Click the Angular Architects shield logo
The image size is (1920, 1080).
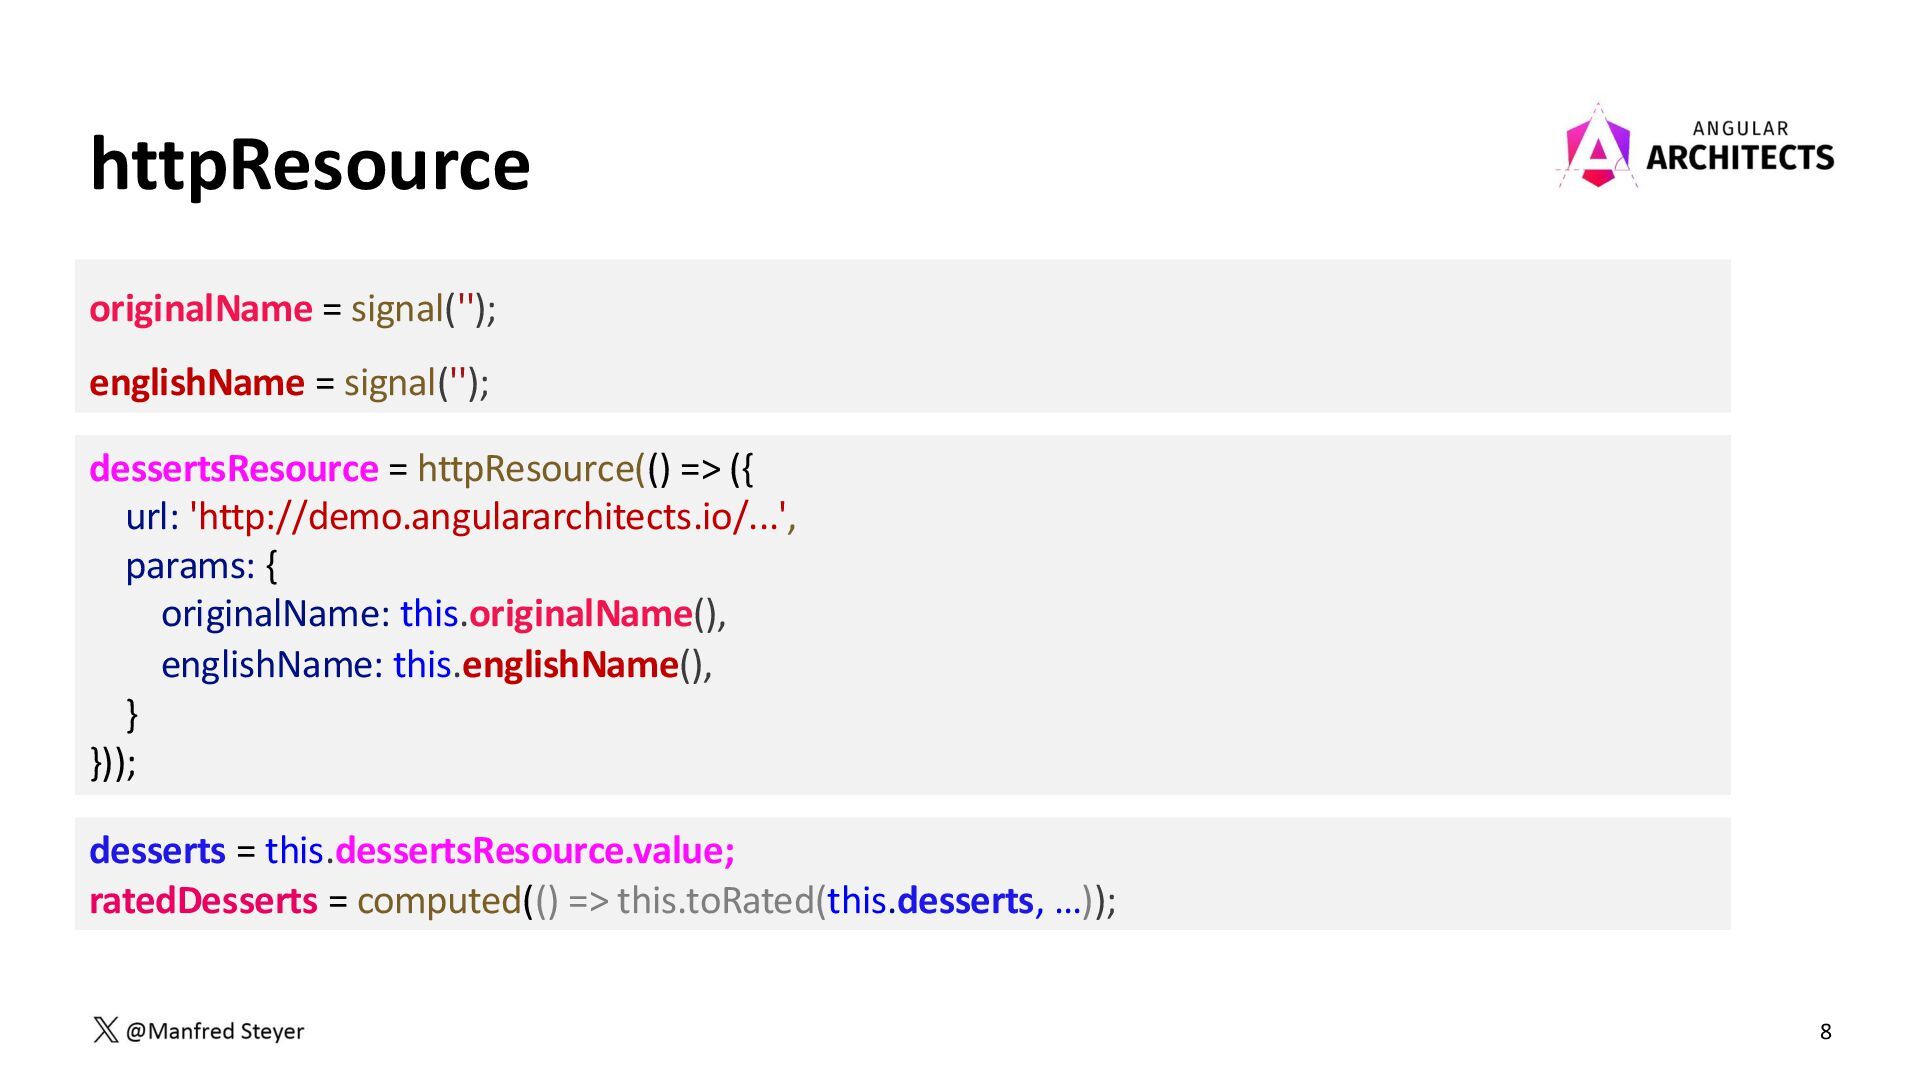[x=1597, y=147]
